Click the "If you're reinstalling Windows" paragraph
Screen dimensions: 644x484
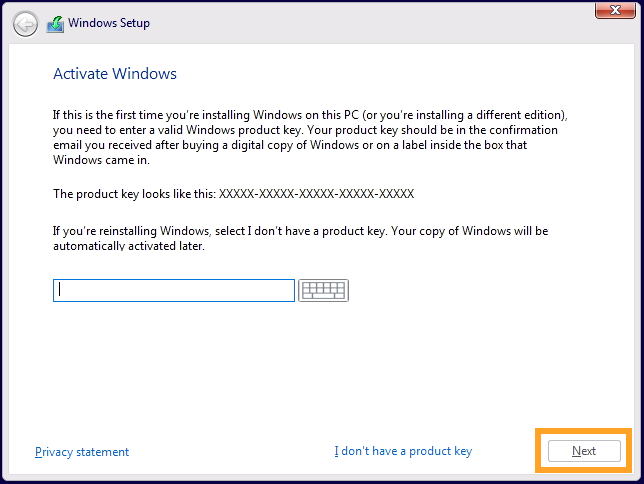pyautogui.click(x=300, y=231)
